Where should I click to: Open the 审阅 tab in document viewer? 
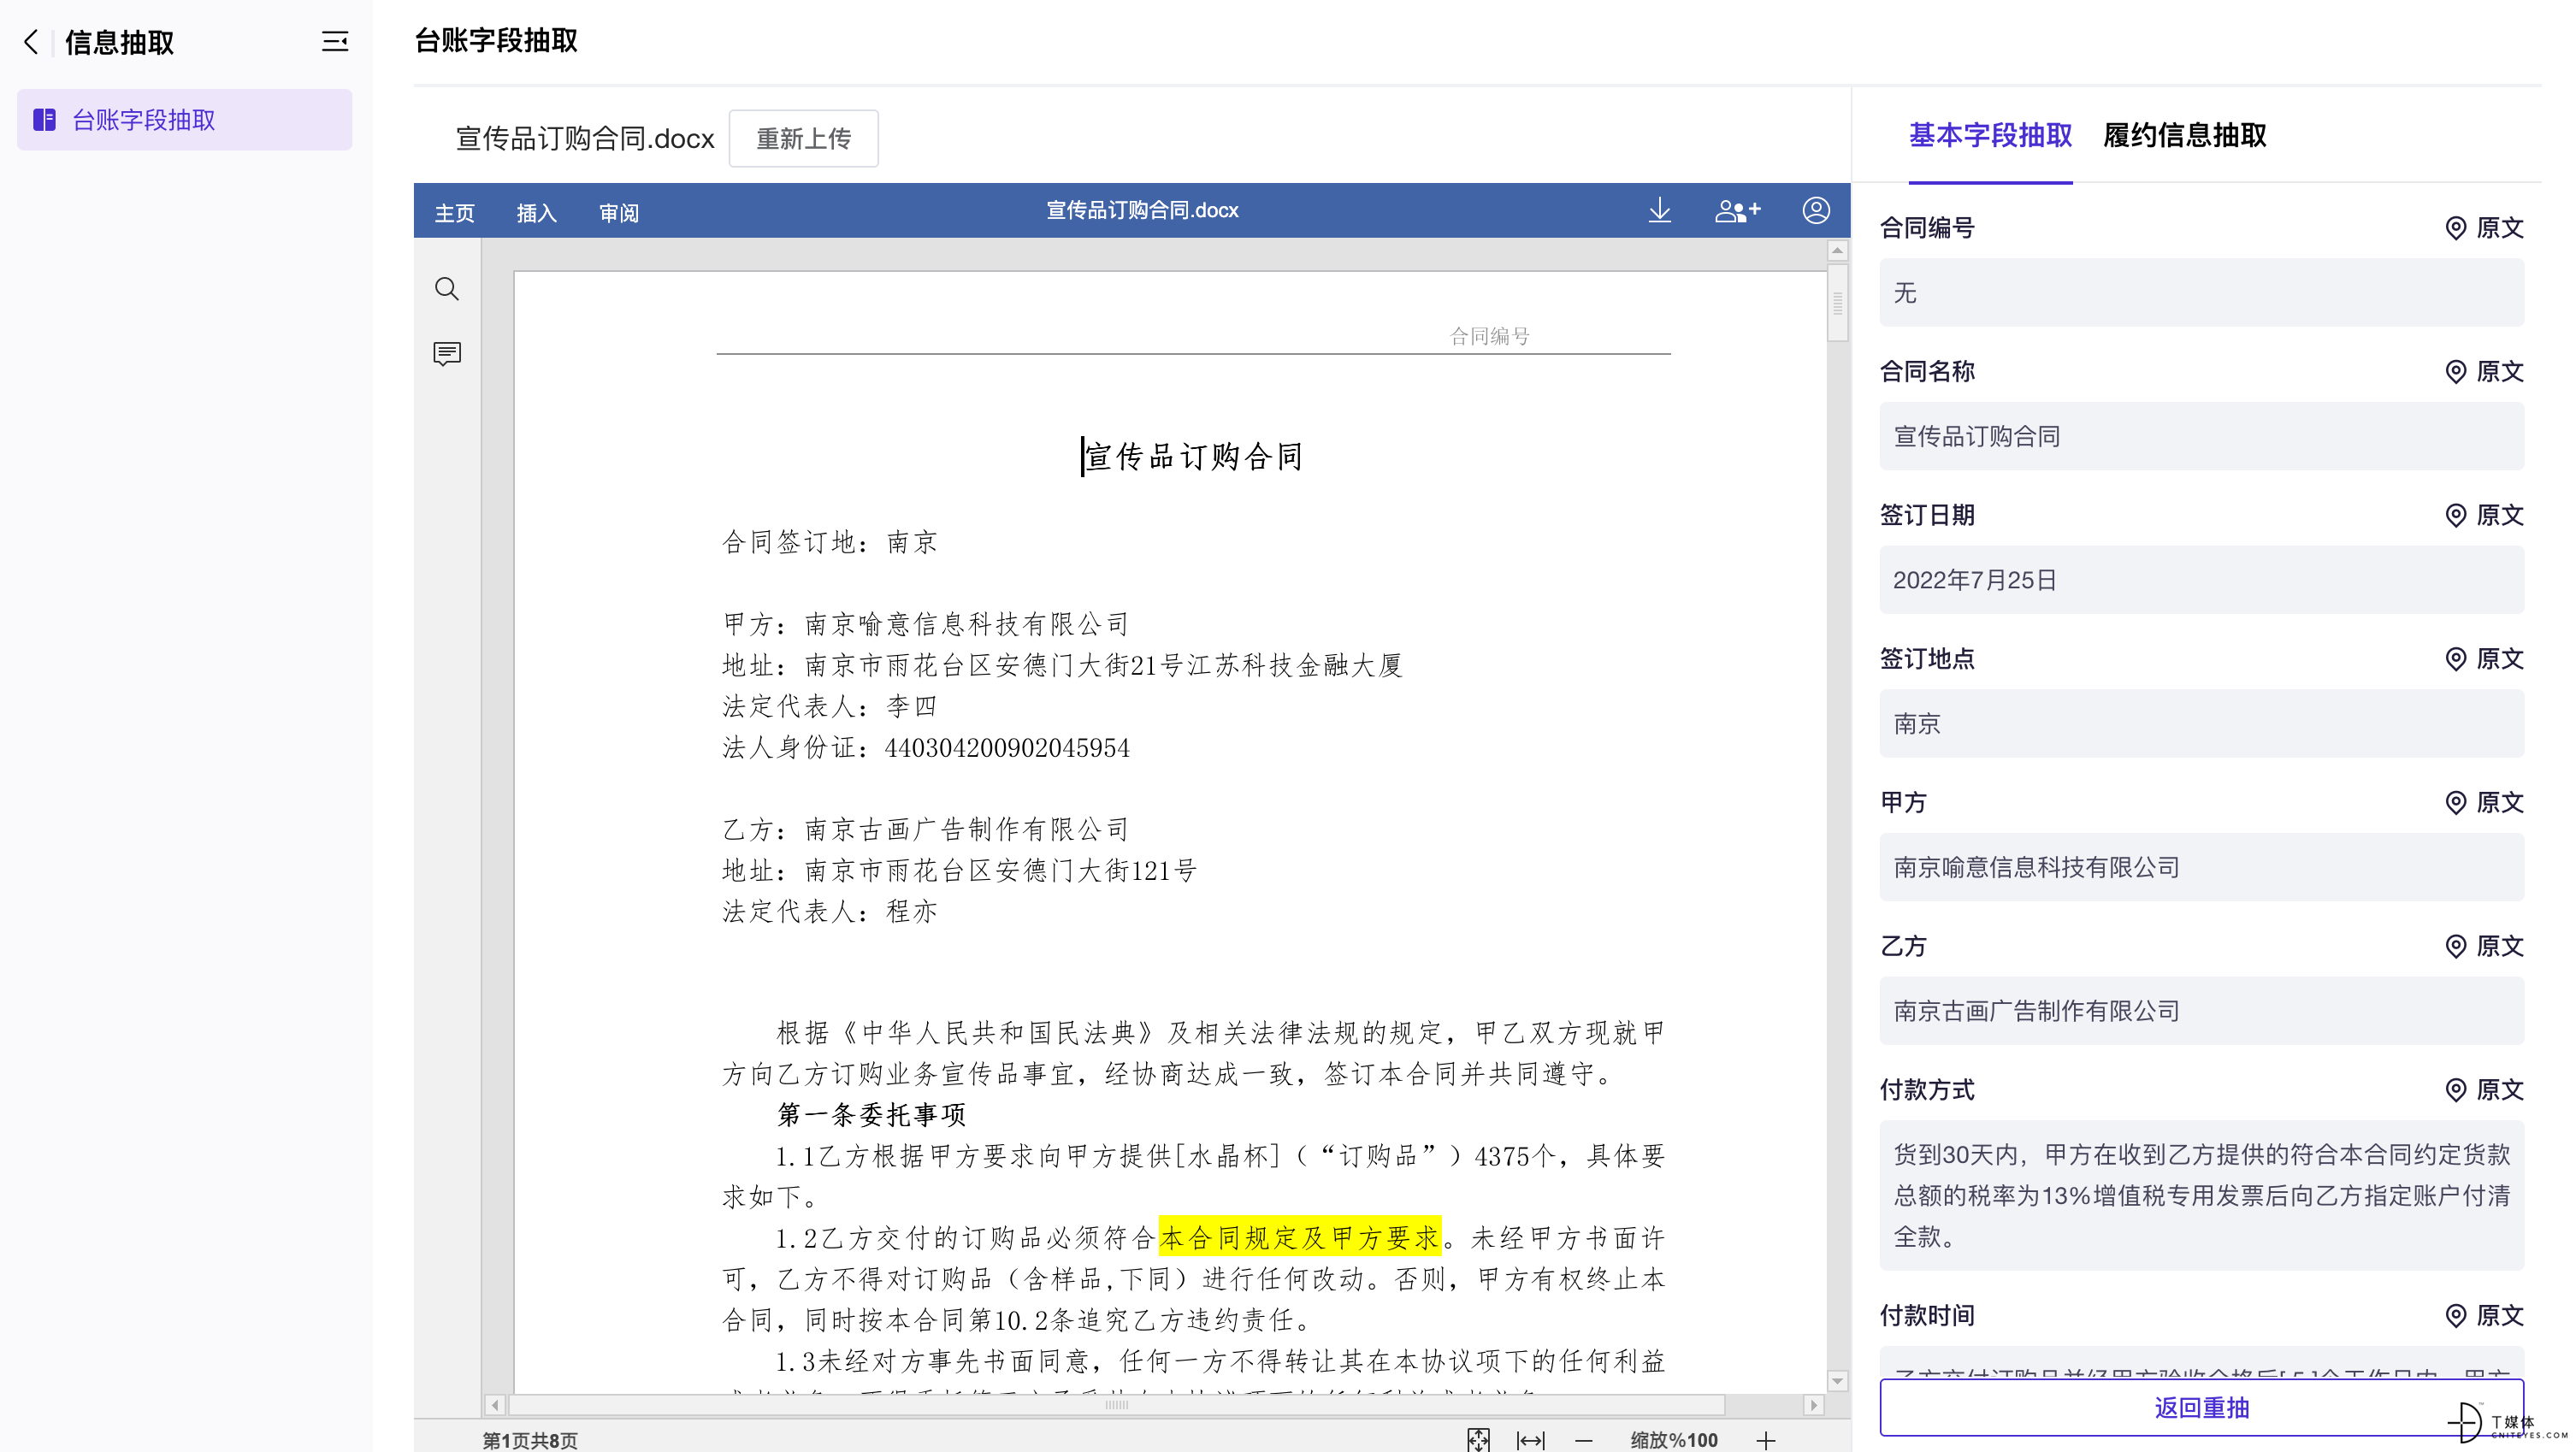point(618,212)
